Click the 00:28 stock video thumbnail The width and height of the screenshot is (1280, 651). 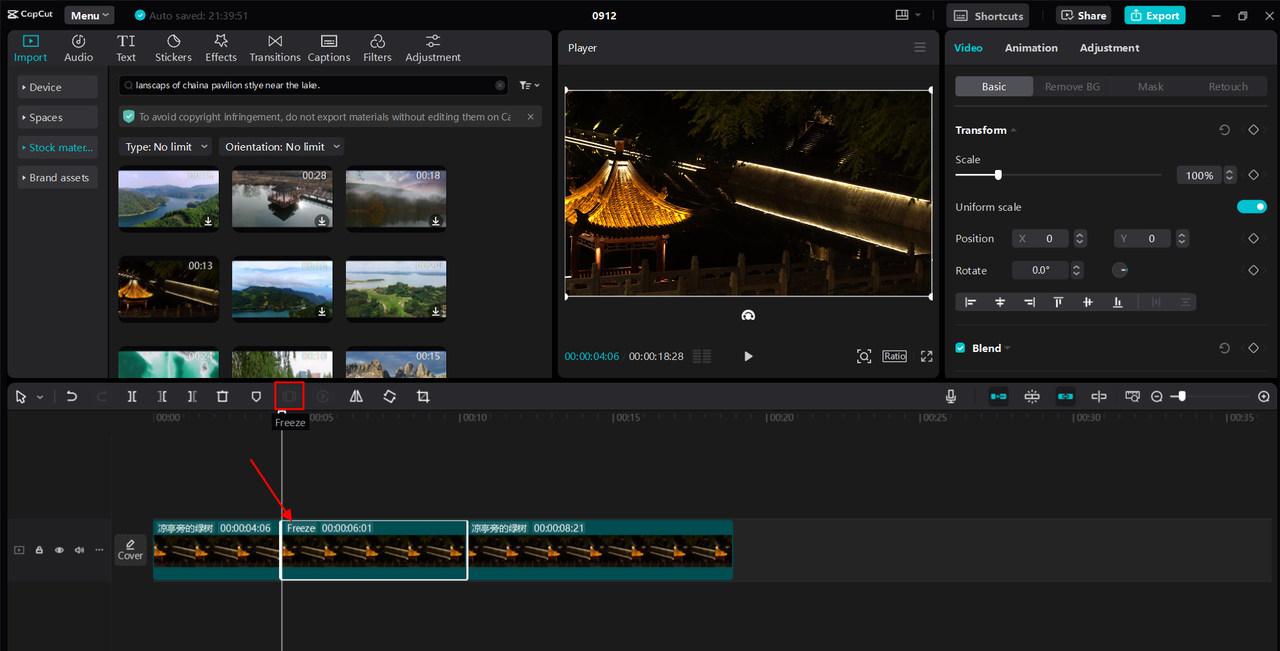pos(282,198)
